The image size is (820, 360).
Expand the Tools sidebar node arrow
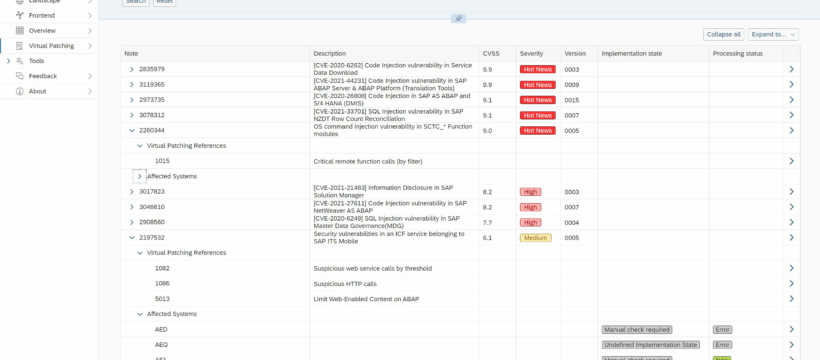8,61
